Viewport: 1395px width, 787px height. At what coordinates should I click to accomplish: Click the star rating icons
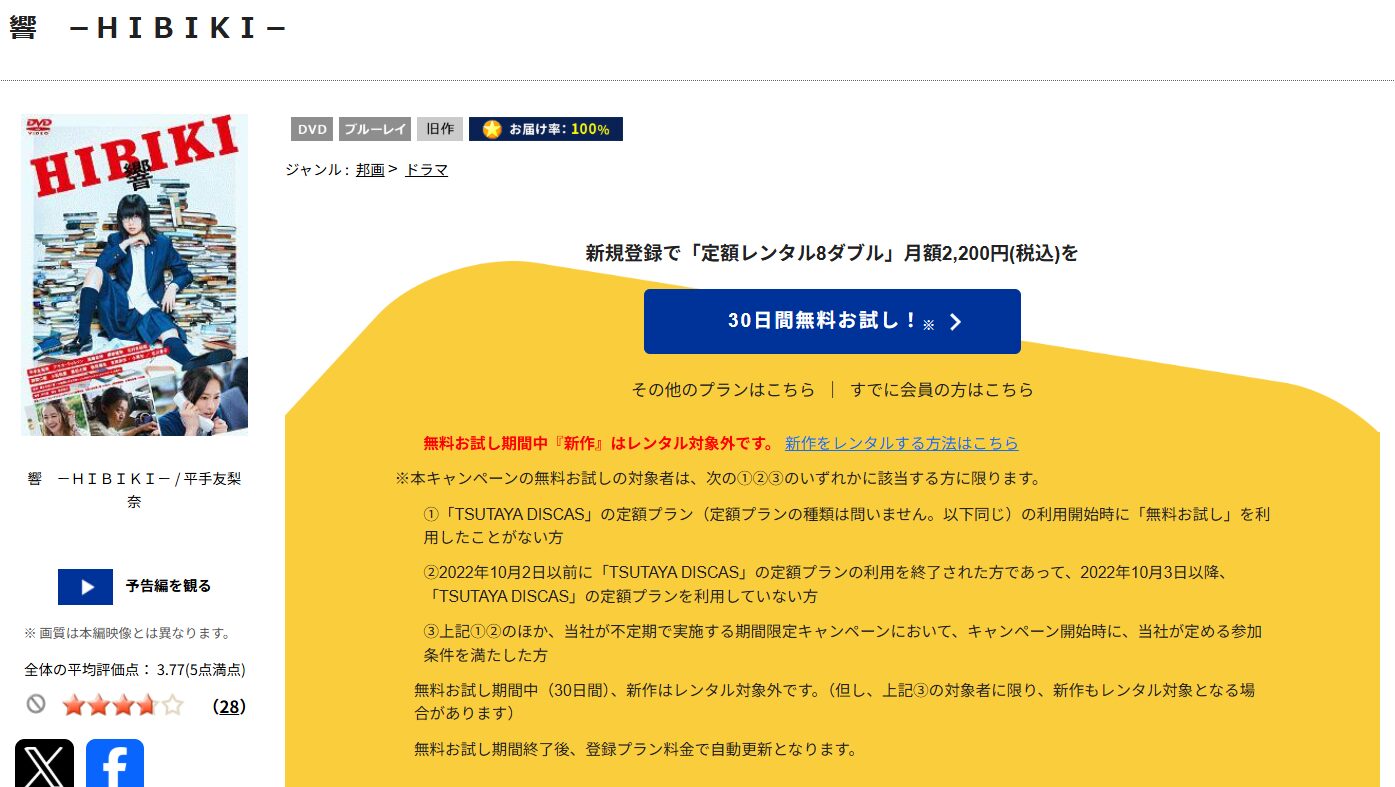click(123, 706)
